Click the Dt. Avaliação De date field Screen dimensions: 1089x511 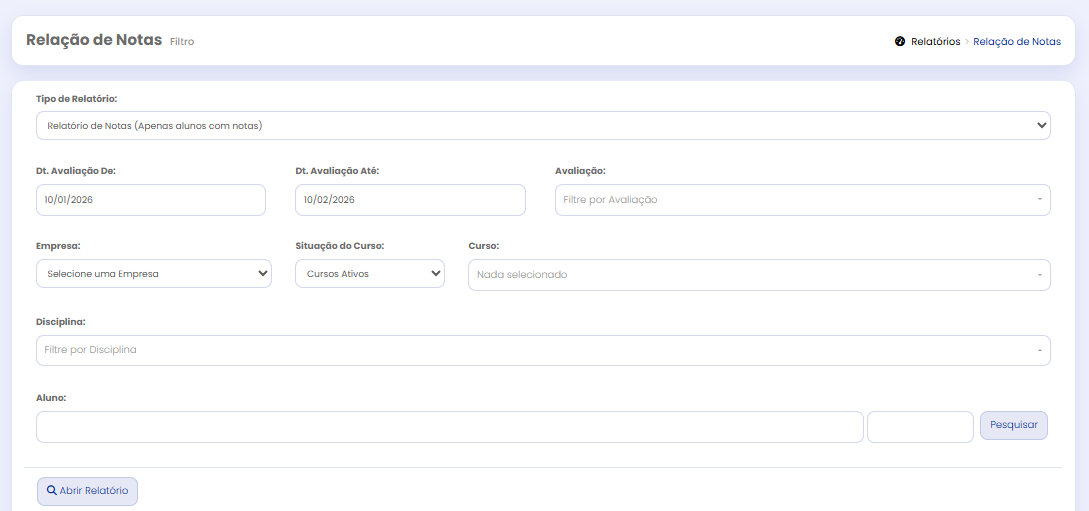[150, 200]
